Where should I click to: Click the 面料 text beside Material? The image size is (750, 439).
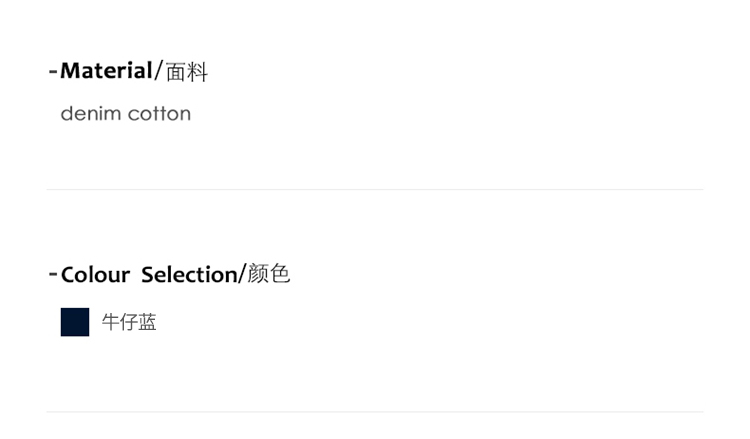click(x=186, y=72)
